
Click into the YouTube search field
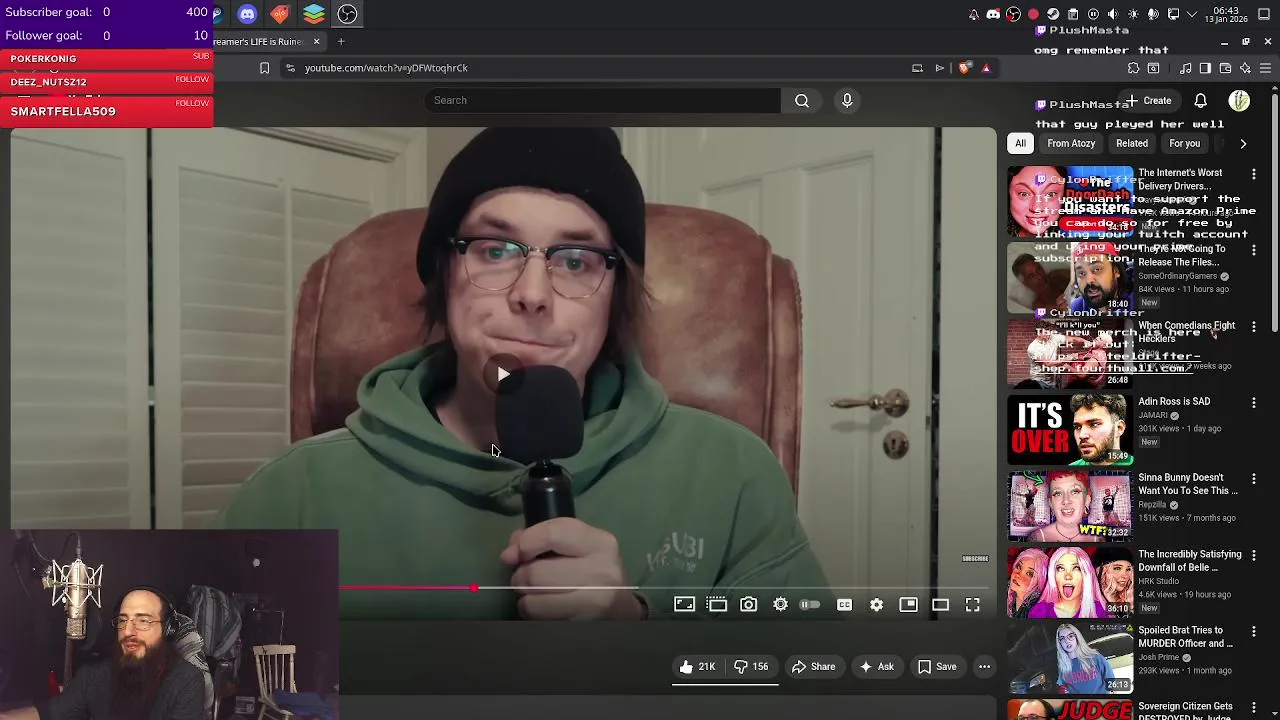(x=602, y=100)
